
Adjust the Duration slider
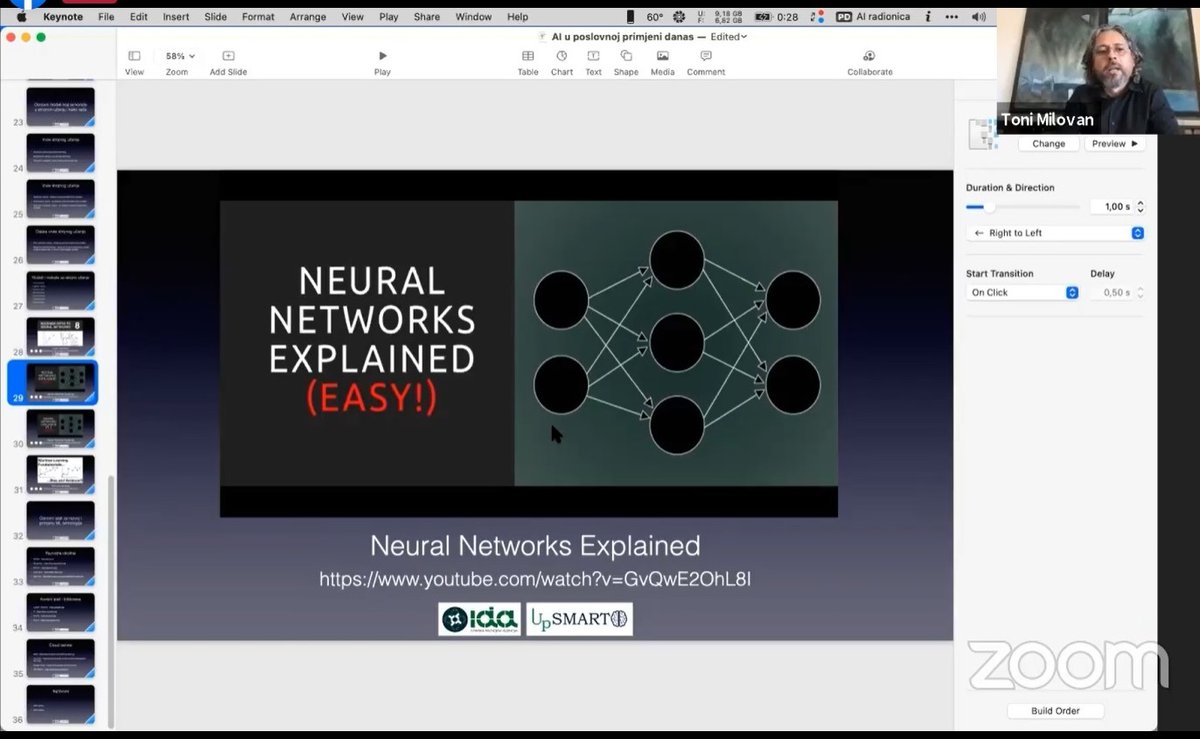point(1023,207)
